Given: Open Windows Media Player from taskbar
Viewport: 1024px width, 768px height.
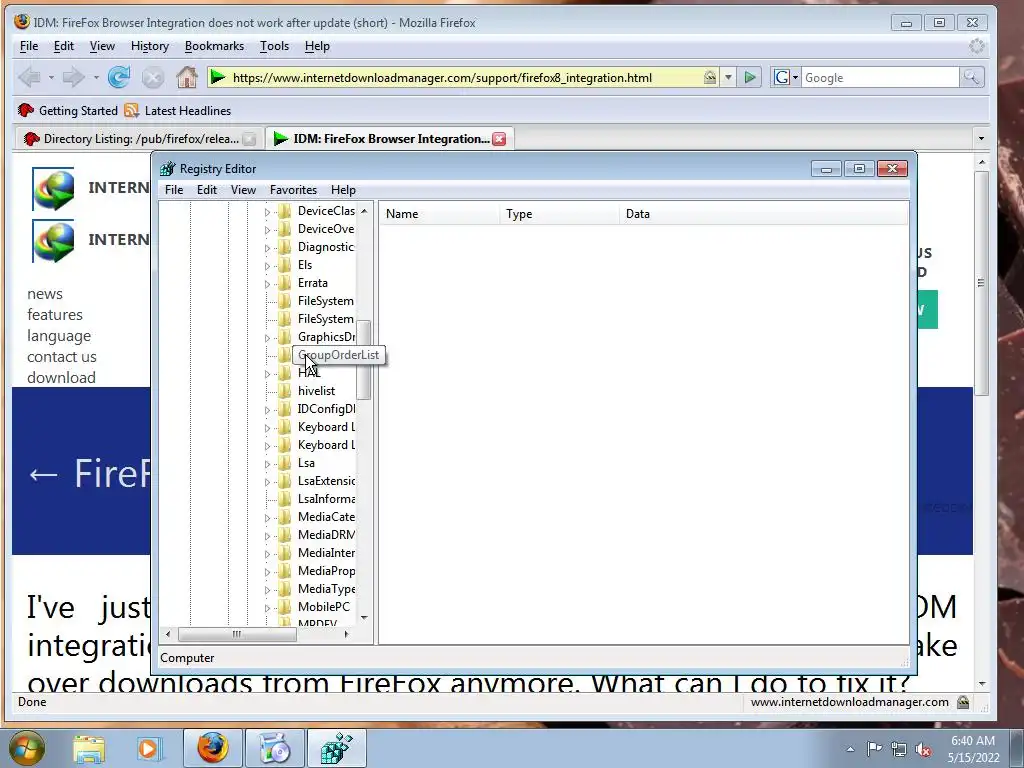Looking at the screenshot, I should pyautogui.click(x=150, y=748).
